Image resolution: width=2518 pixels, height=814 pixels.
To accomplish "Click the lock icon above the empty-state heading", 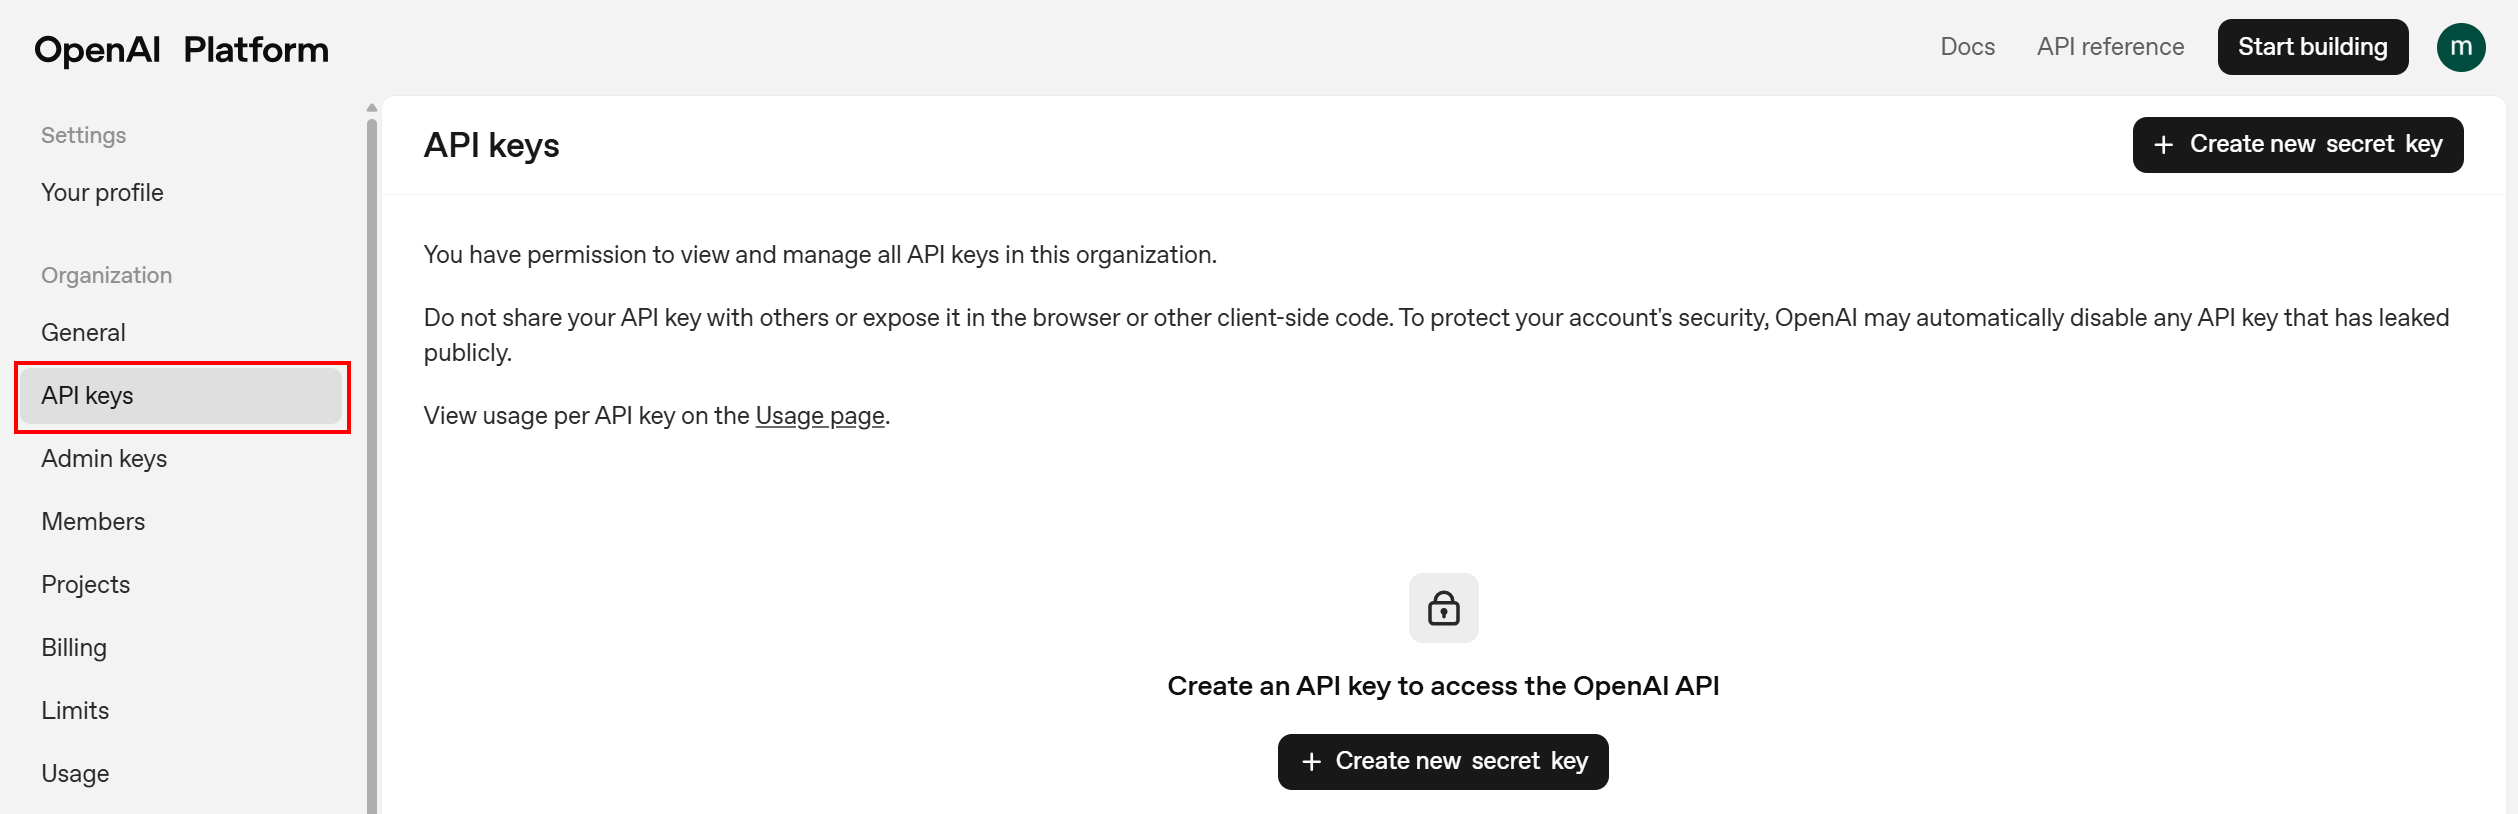I will tap(1442, 607).
